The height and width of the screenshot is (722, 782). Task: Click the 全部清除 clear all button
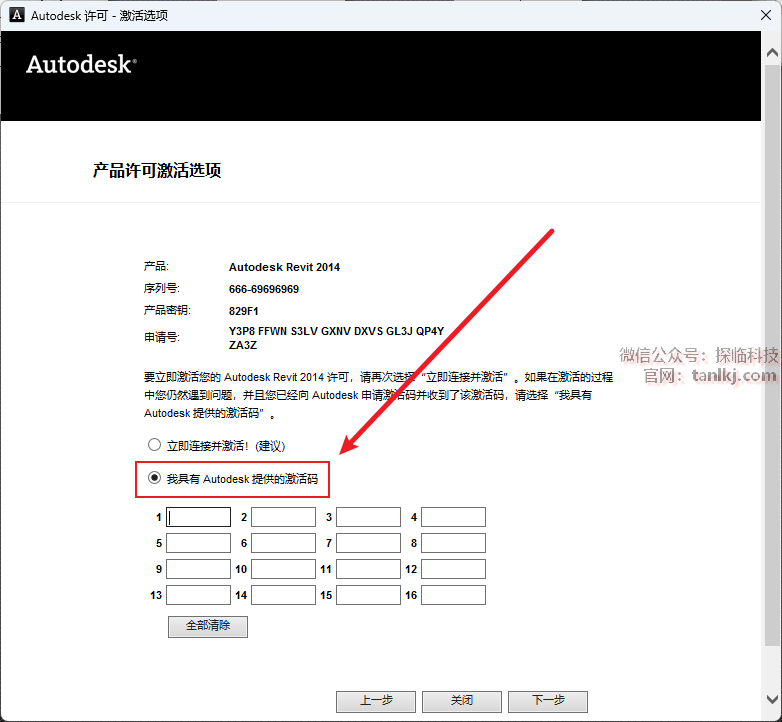coord(208,626)
